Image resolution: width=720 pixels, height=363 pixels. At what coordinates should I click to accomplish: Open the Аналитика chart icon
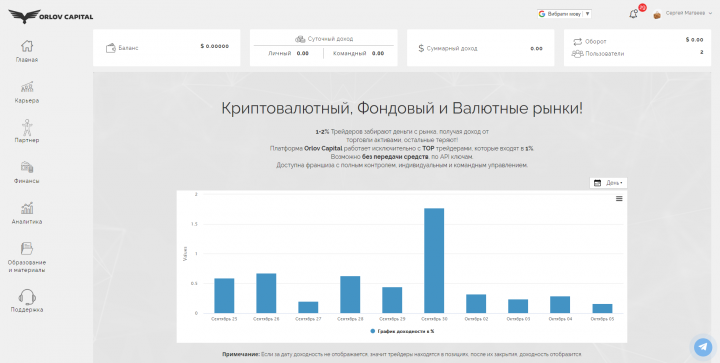pos(27,208)
